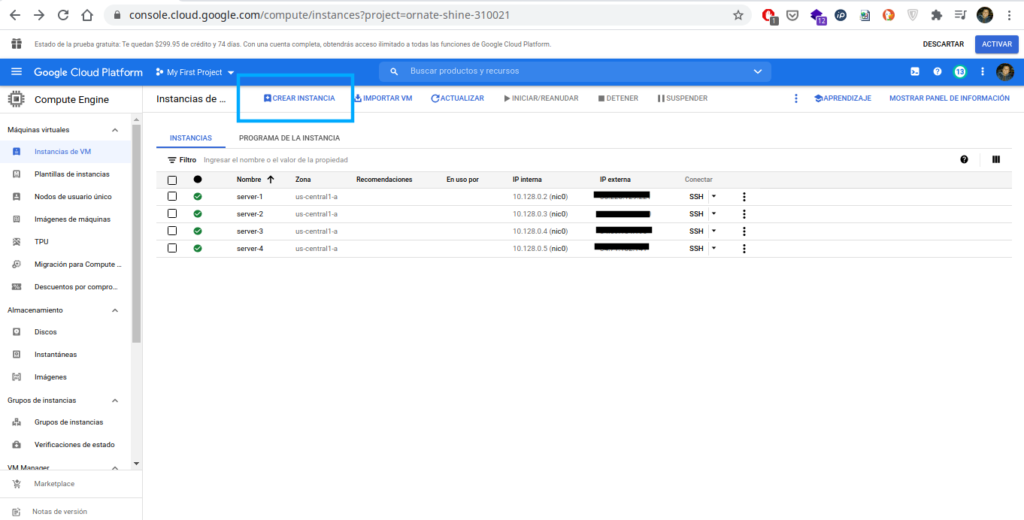Select the server-1 checkbox

pyautogui.click(x=172, y=197)
